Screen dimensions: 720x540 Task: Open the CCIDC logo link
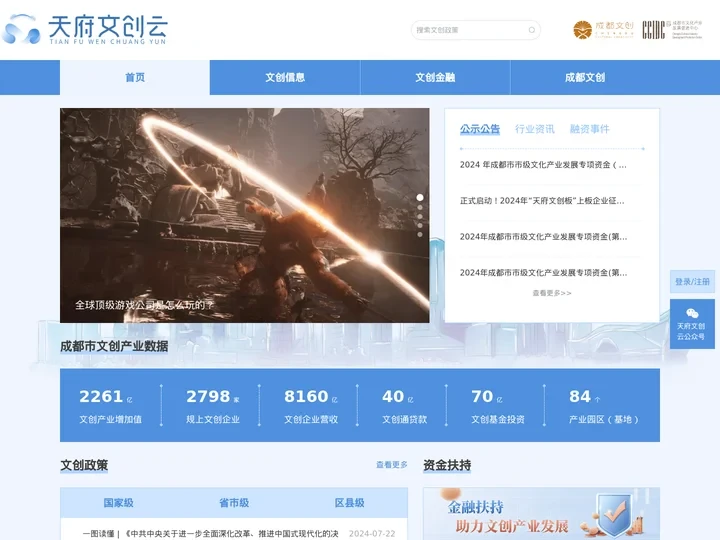click(672, 30)
